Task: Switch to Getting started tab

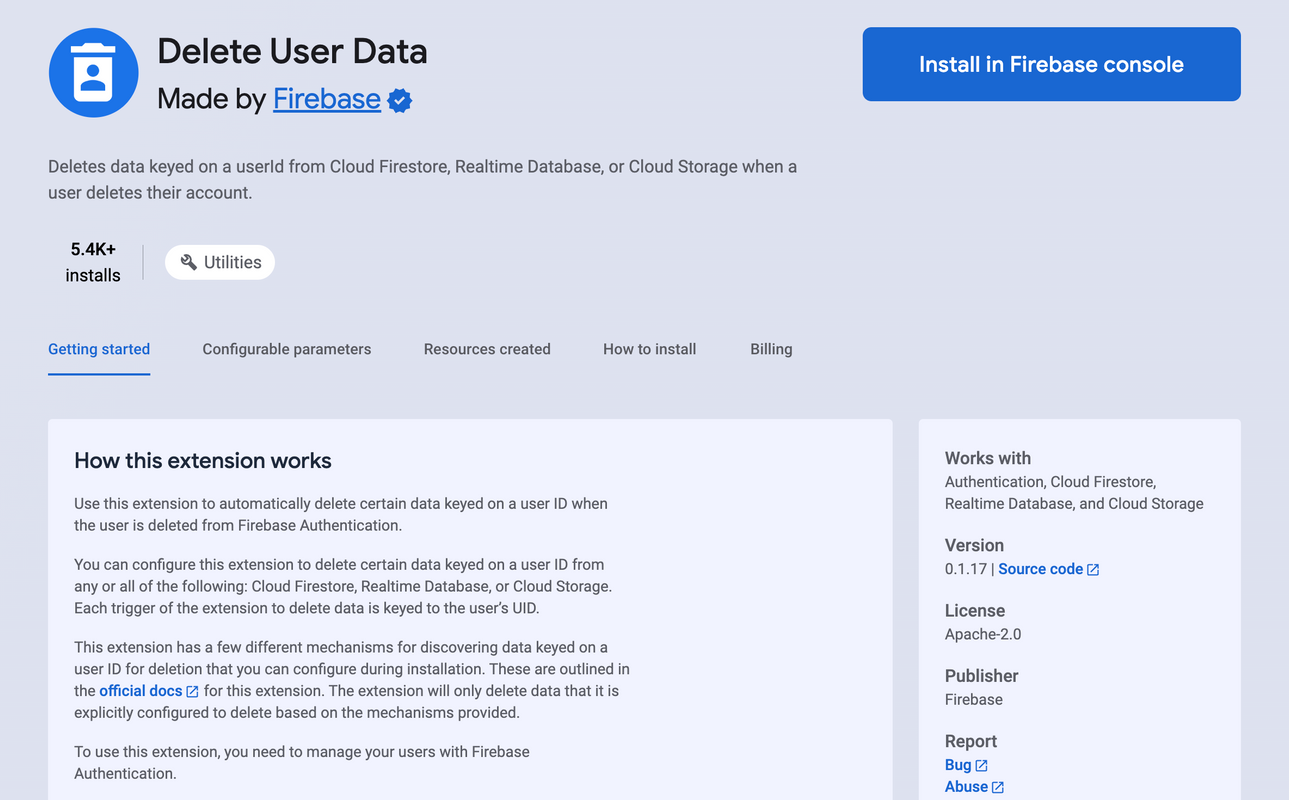Action: (x=99, y=349)
